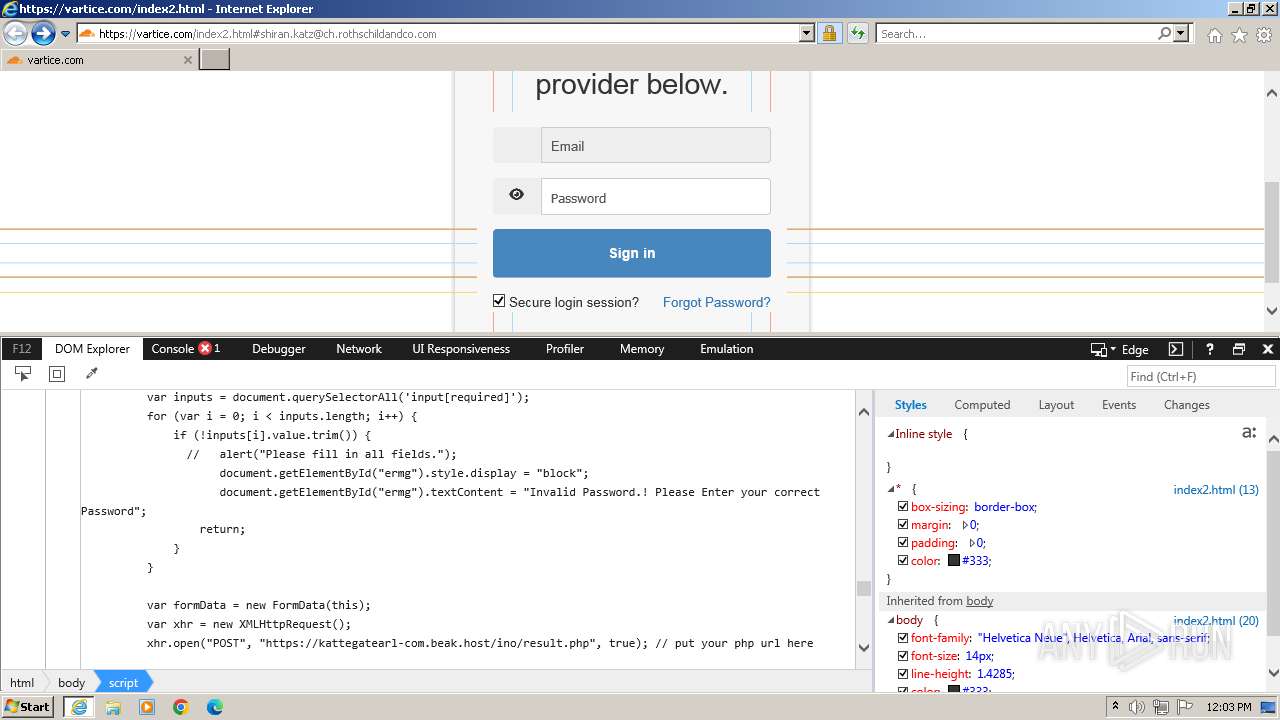Expand the padding shorthand triangle

tap(973, 543)
